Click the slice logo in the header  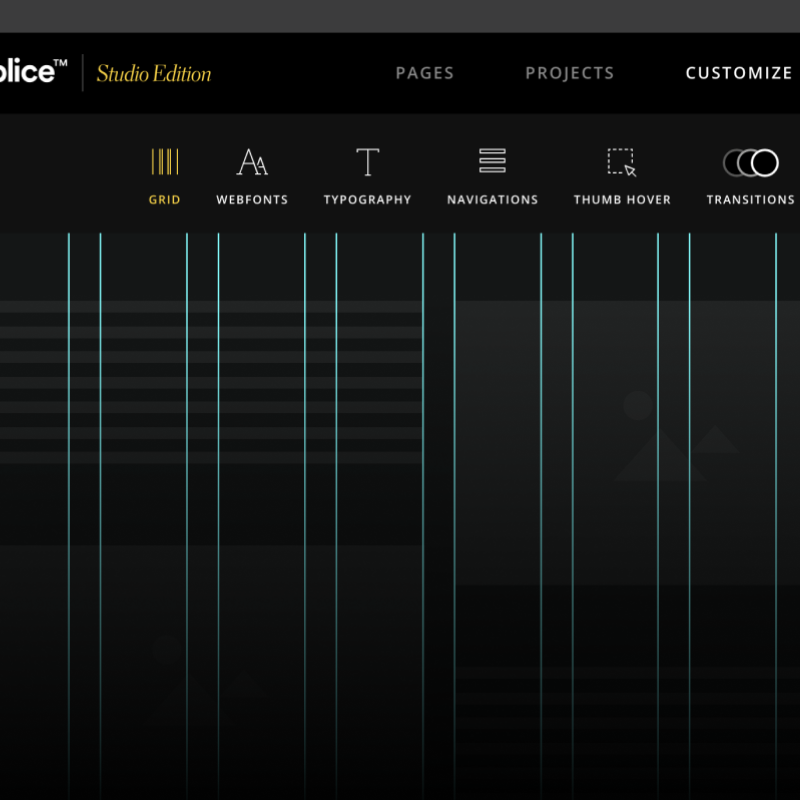(x=34, y=71)
